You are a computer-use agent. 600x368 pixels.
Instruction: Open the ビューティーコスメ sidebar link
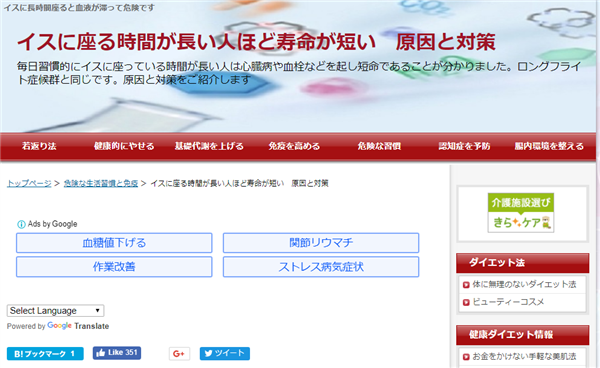coord(508,302)
